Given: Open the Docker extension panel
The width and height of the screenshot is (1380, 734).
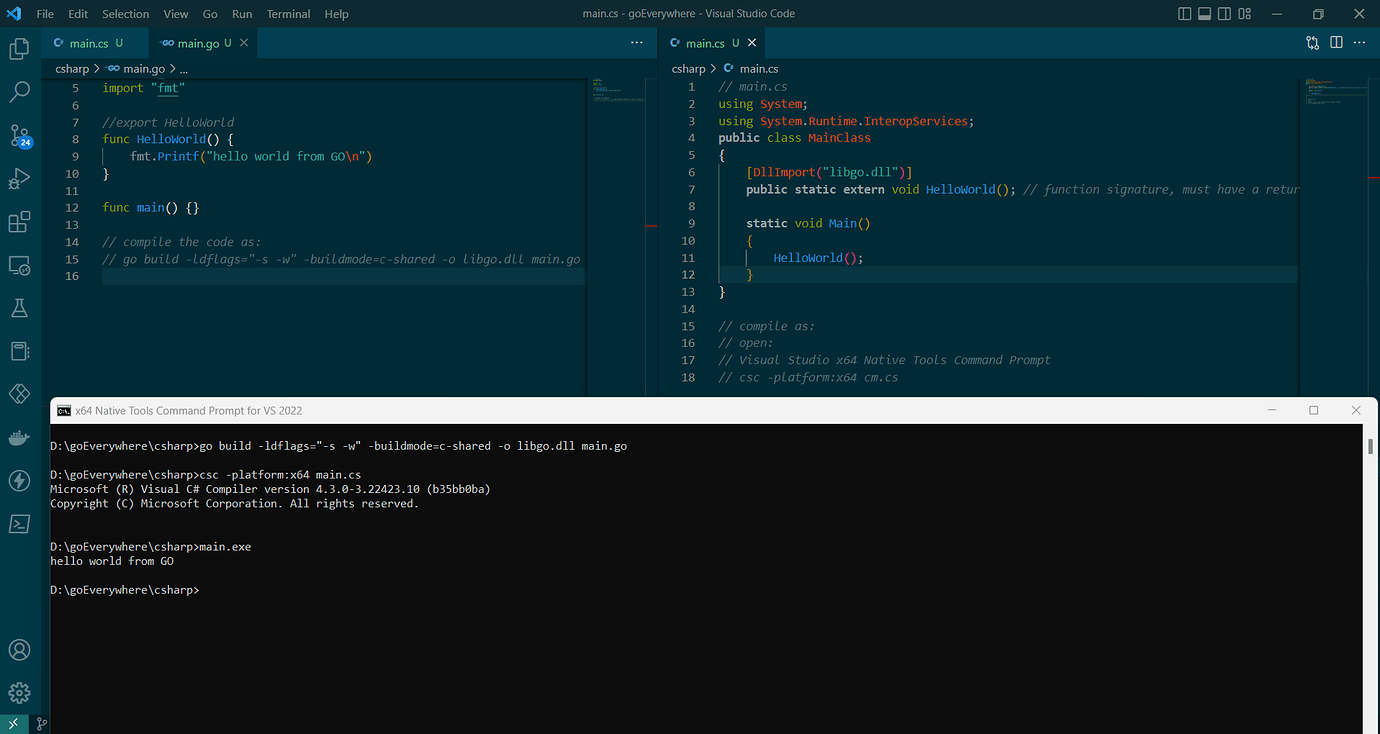Looking at the screenshot, I should [20, 437].
